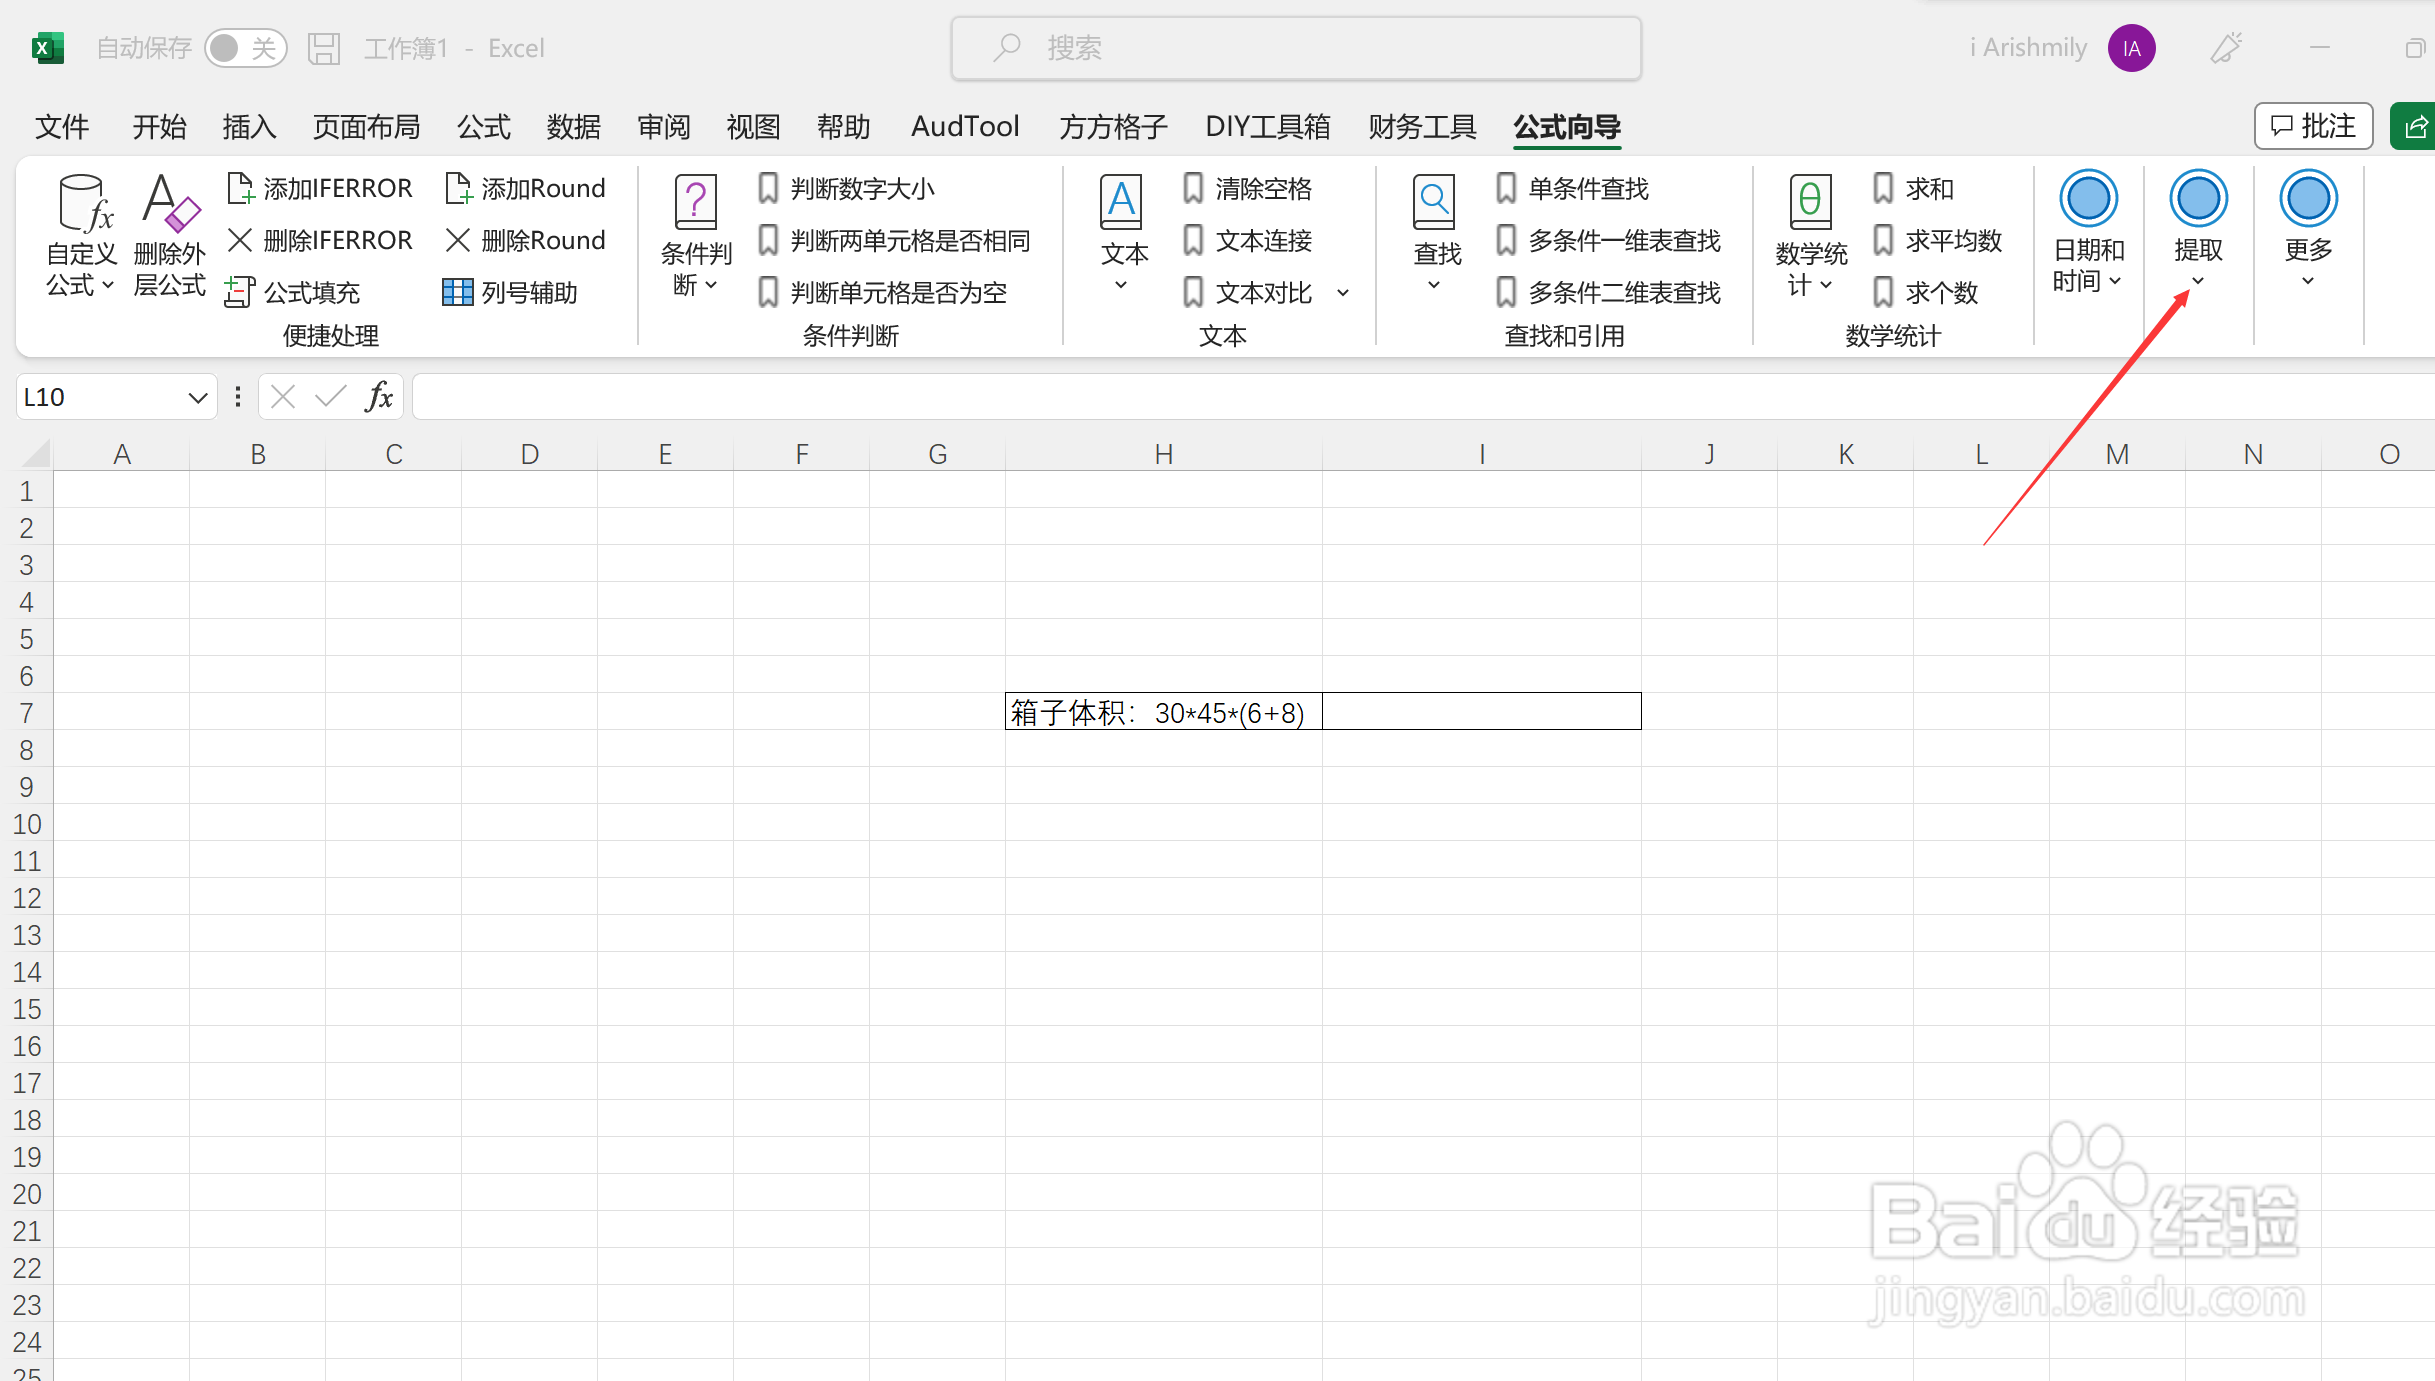Click 文本对比 in the ribbon
The image size is (2435, 1381).
point(1247,292)
